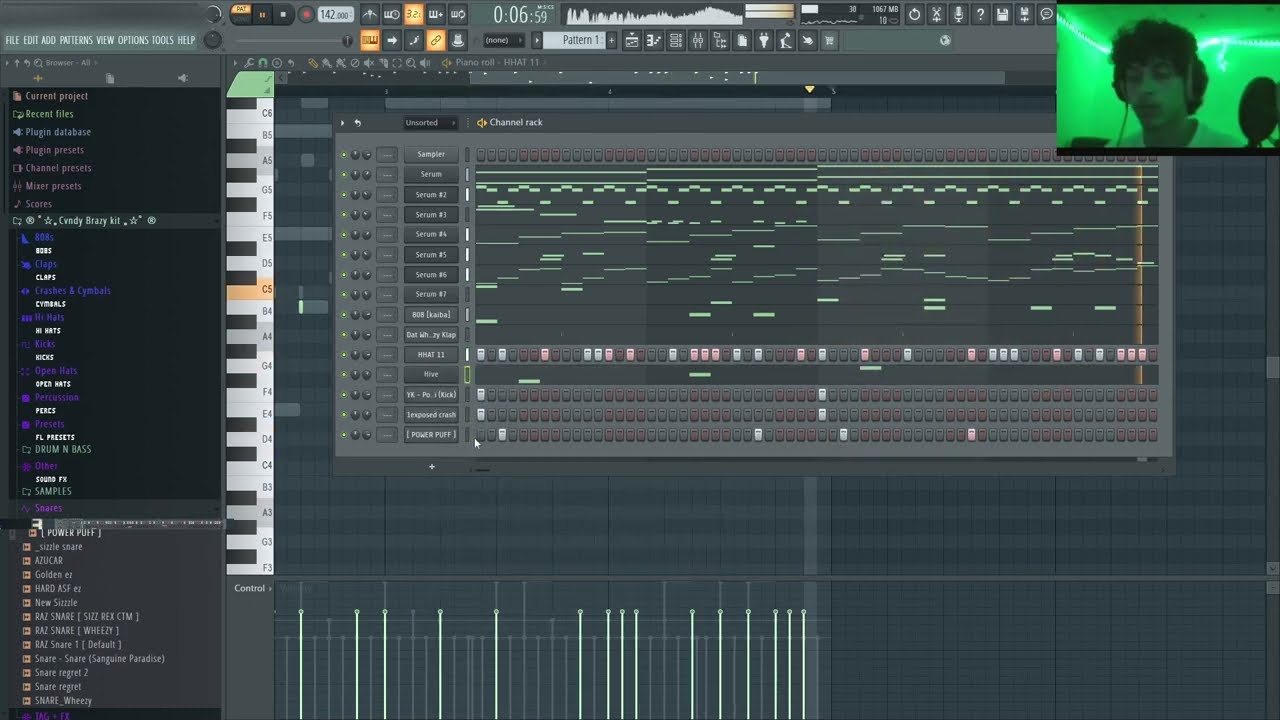Open the mixer window icon
The image size is (1280, 720).
click(698, 40)
